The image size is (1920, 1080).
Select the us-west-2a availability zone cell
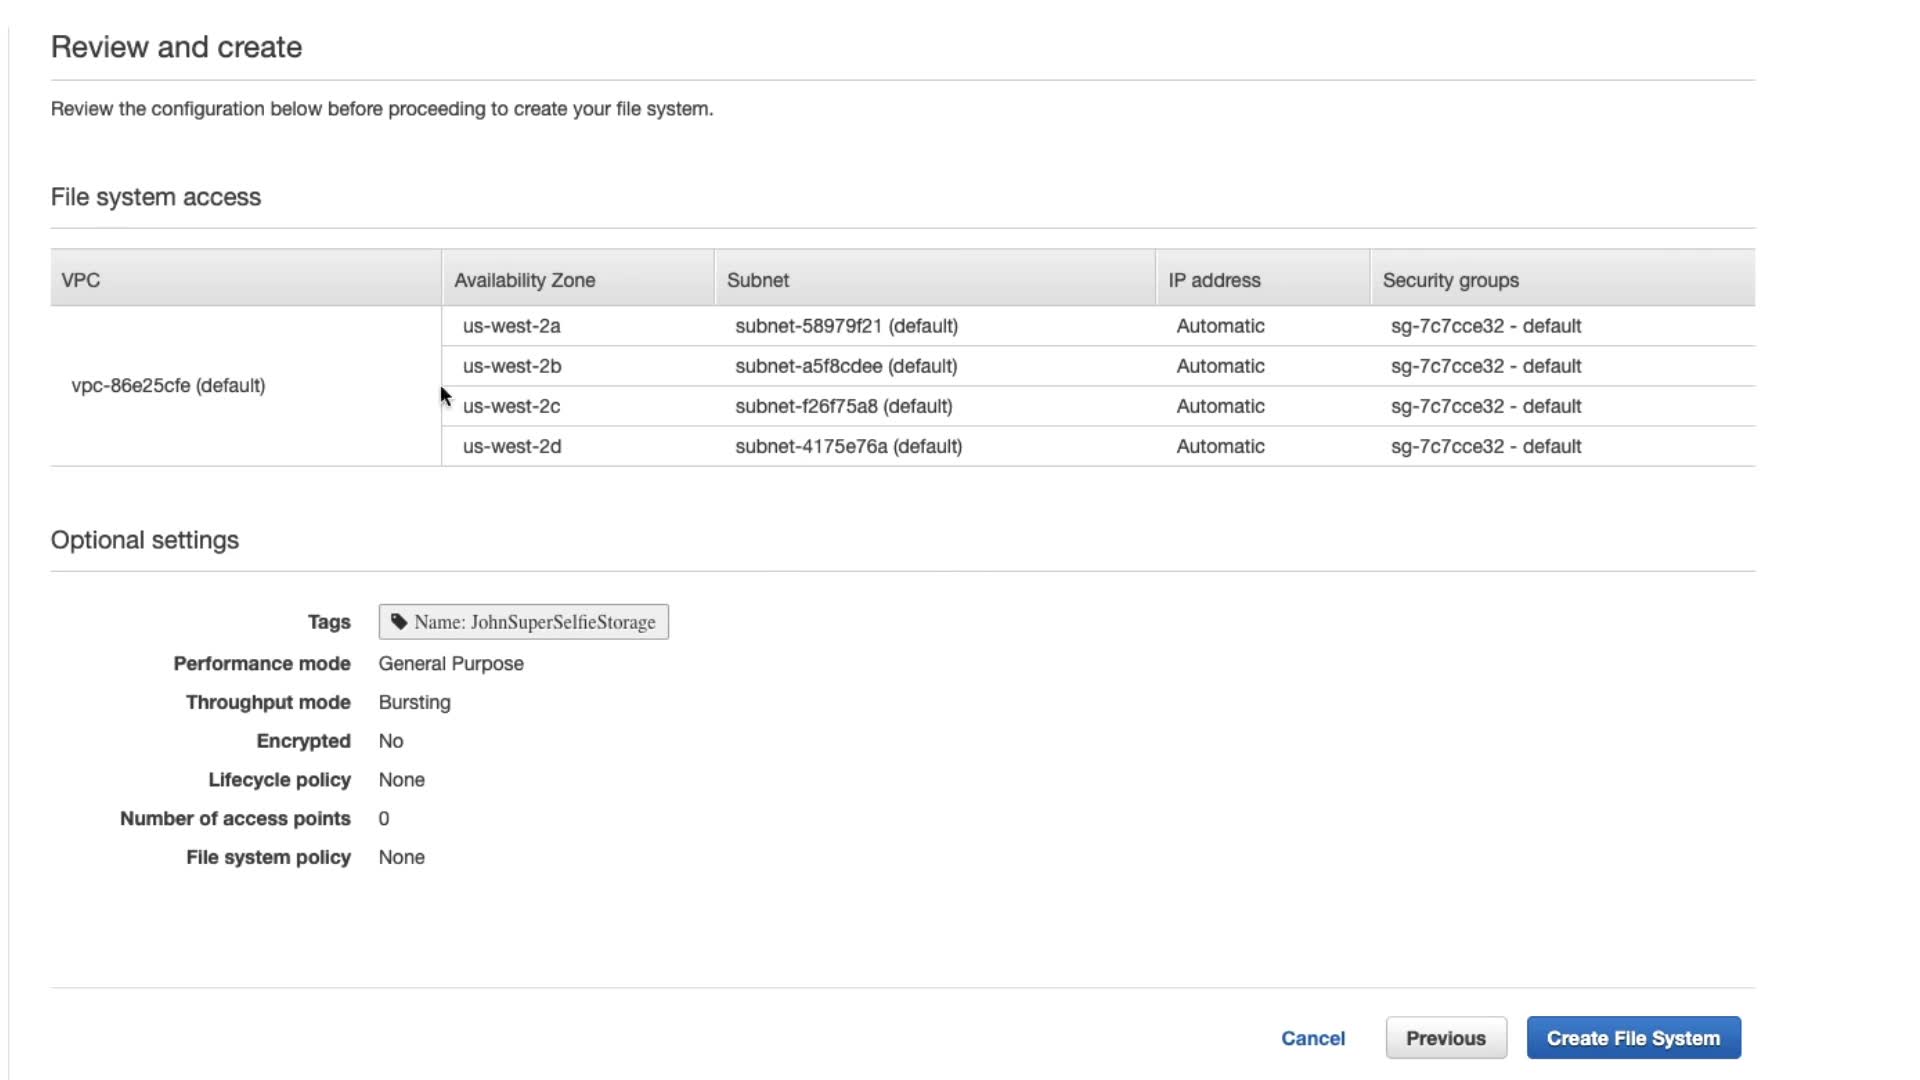511,326
